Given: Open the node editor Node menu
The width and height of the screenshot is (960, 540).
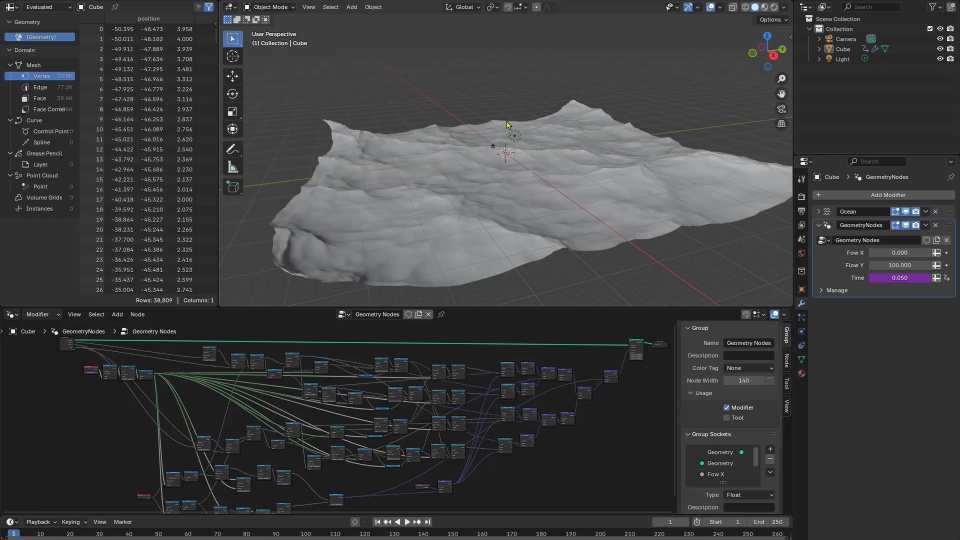Looking at the screenshot, I should pyautogui.click(x=137, y=314).
